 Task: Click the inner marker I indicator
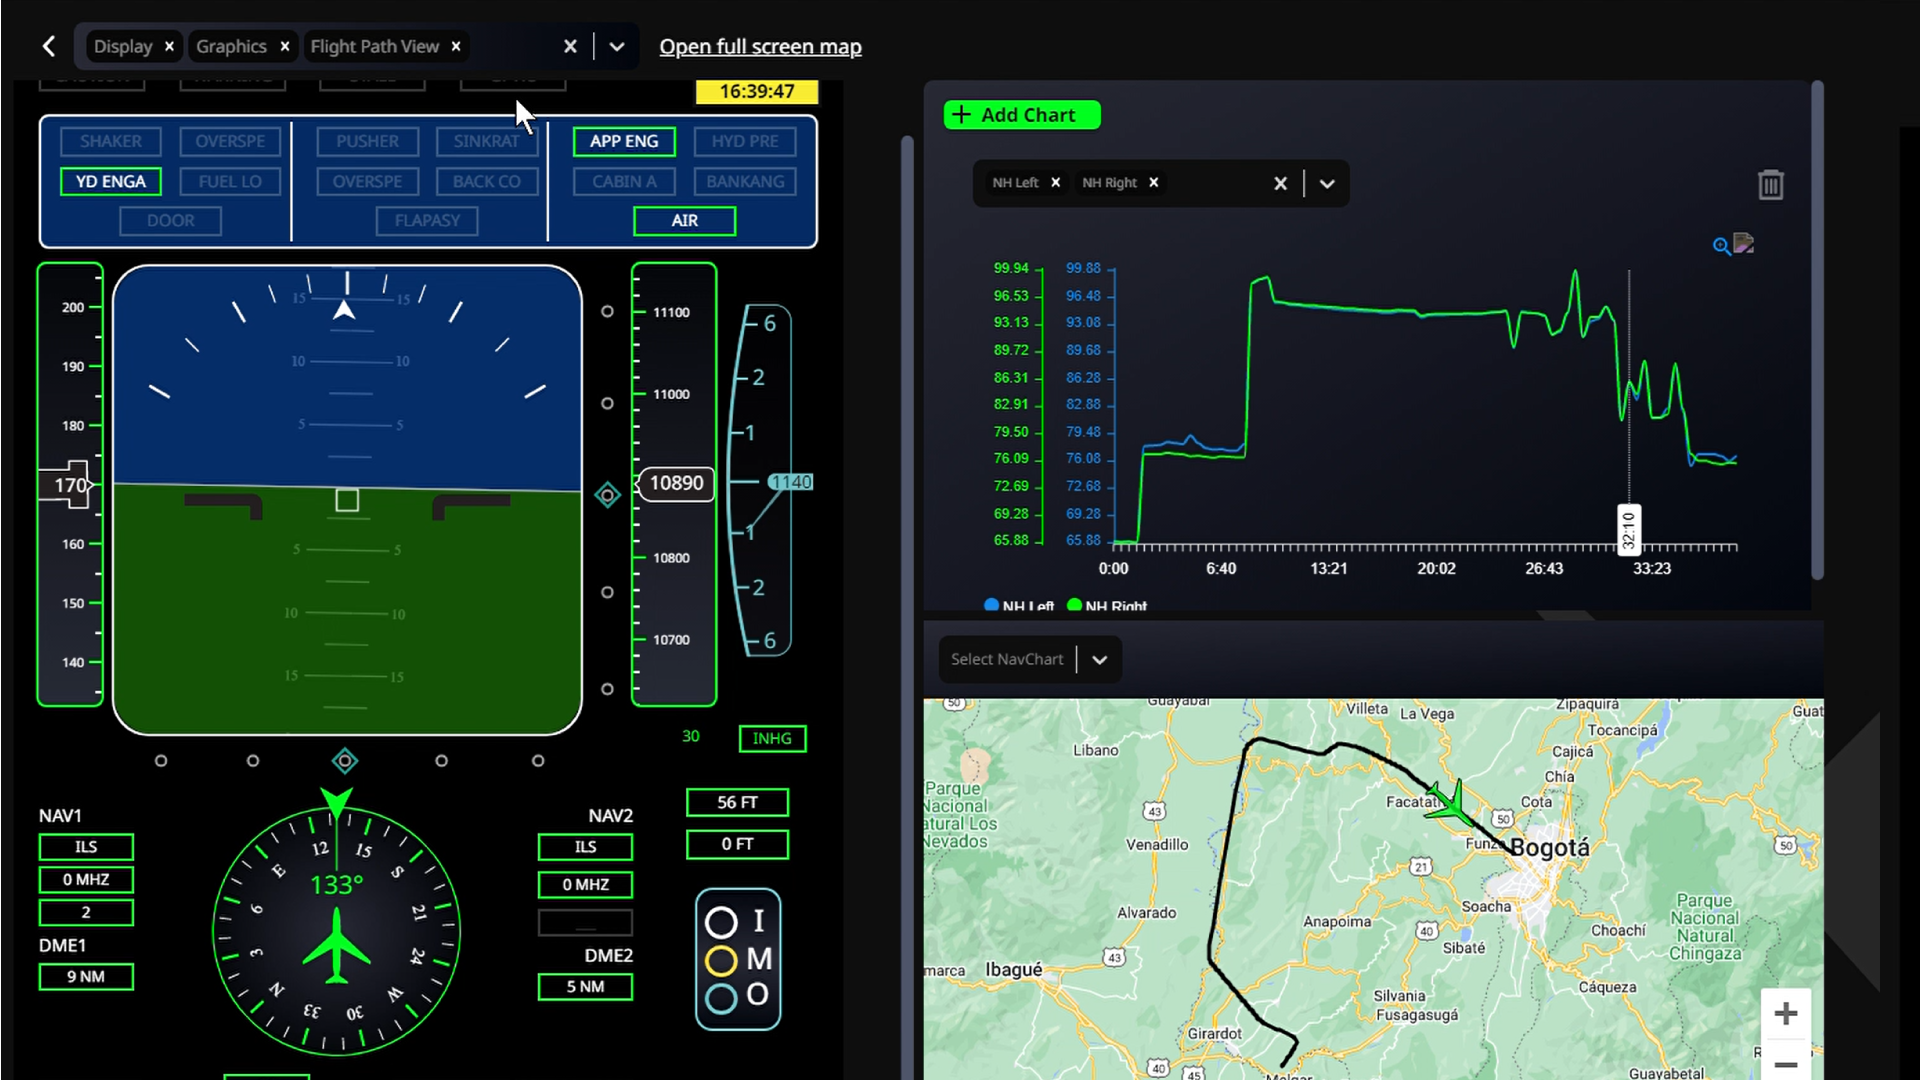(721, 921)
